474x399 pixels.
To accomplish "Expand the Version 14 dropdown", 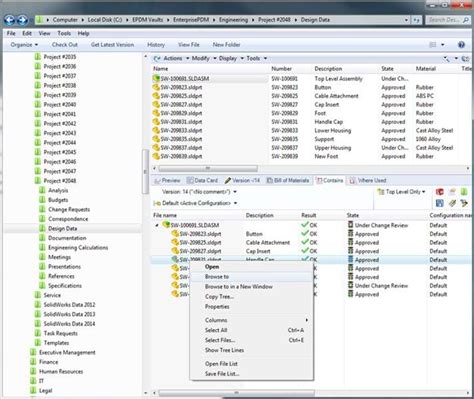I will point(235,192).
